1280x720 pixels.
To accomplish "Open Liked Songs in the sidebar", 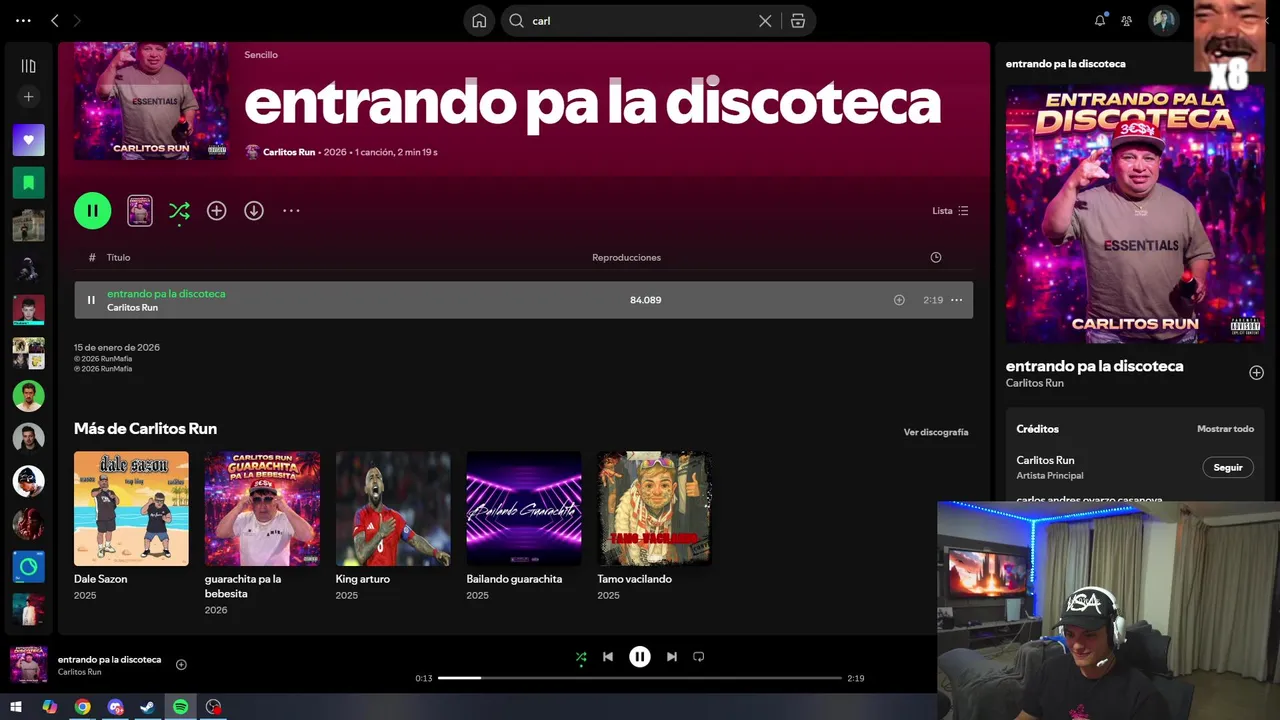I will pyautogui.click(x=28, y=140).
